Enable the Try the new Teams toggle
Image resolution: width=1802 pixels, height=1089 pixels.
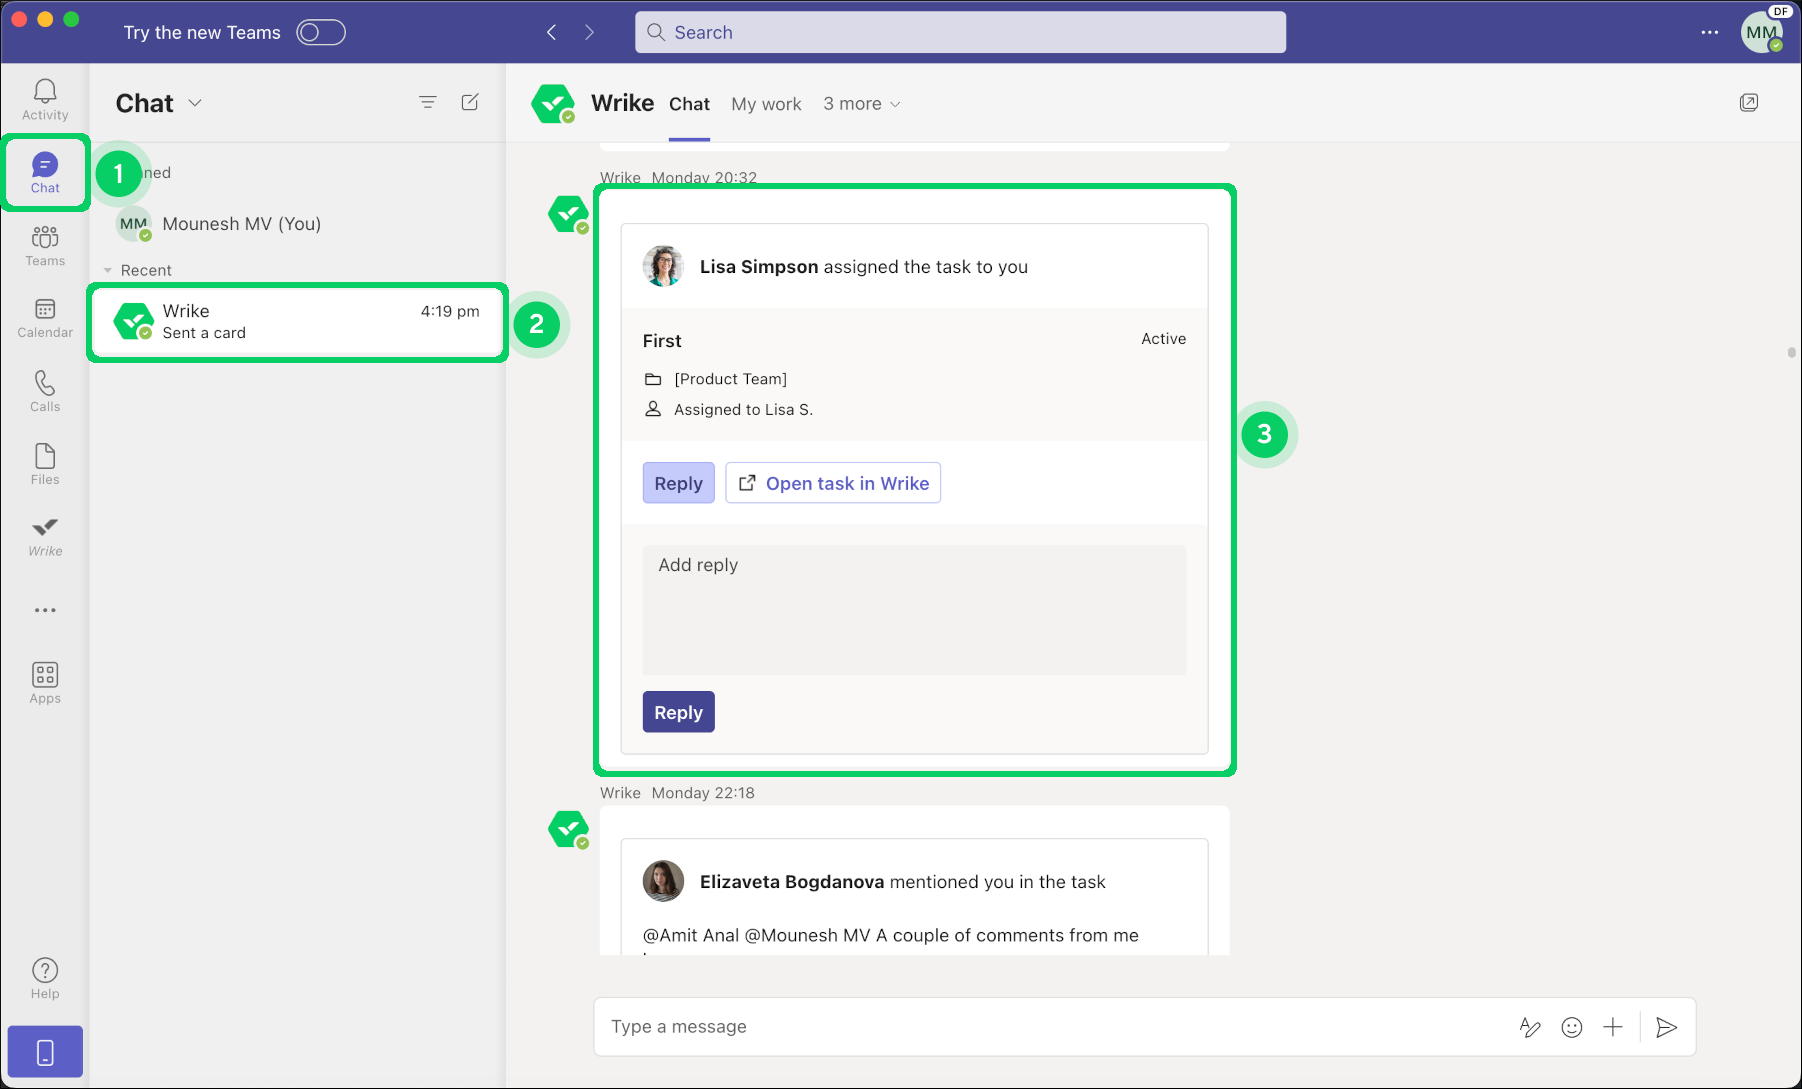pos(320,32)
